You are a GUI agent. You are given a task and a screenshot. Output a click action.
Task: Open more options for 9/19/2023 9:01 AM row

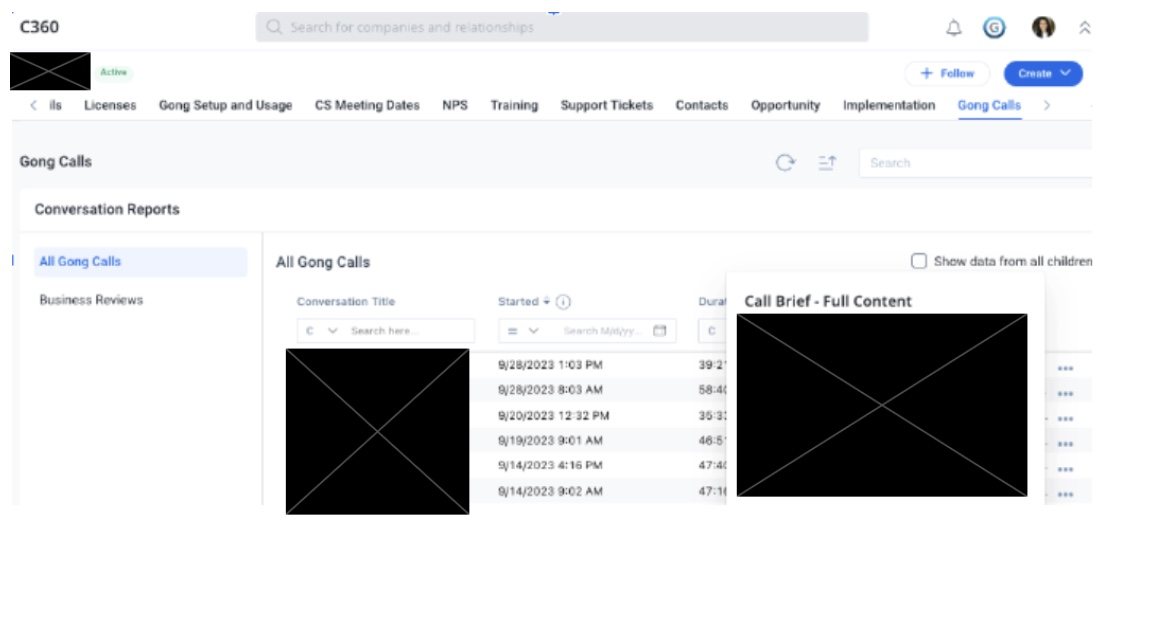(x=1065, y=444)
